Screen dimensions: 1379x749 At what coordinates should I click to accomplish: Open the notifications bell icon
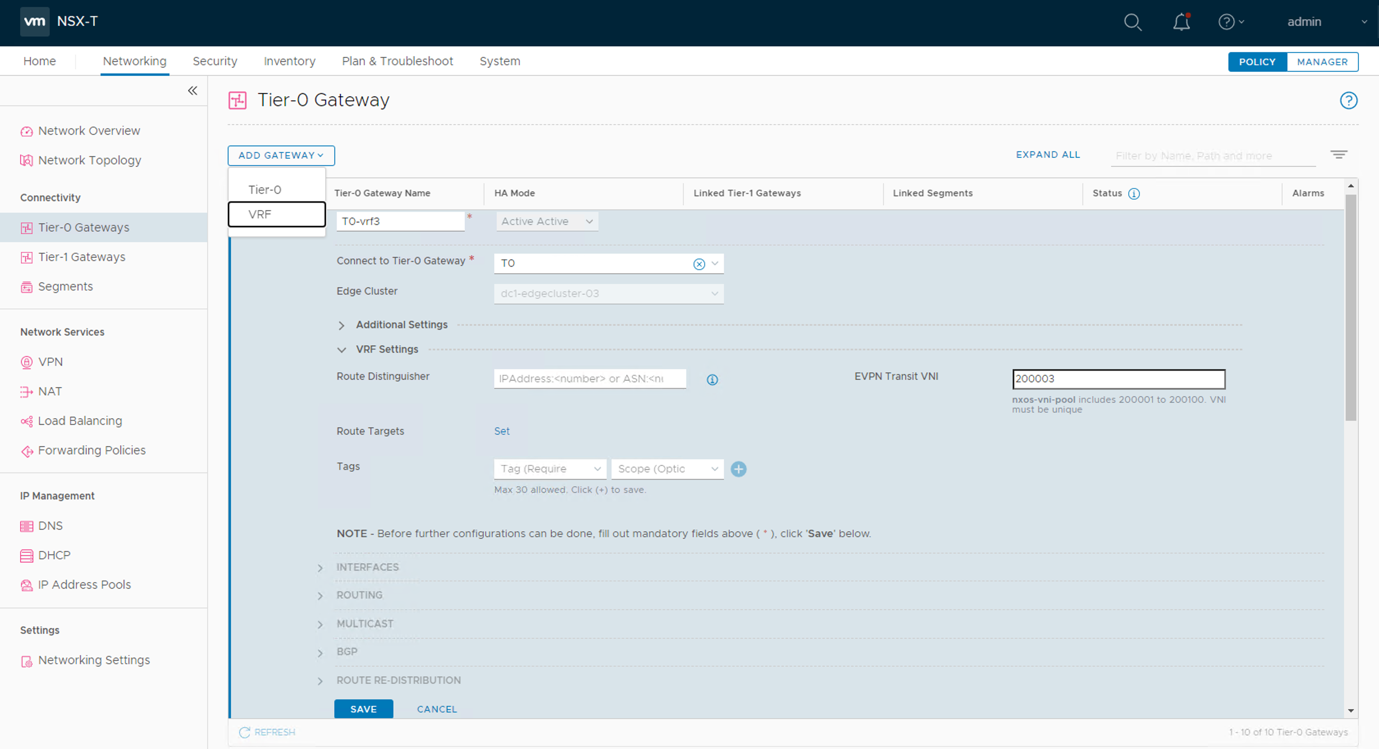click(x=1181, y=22)
